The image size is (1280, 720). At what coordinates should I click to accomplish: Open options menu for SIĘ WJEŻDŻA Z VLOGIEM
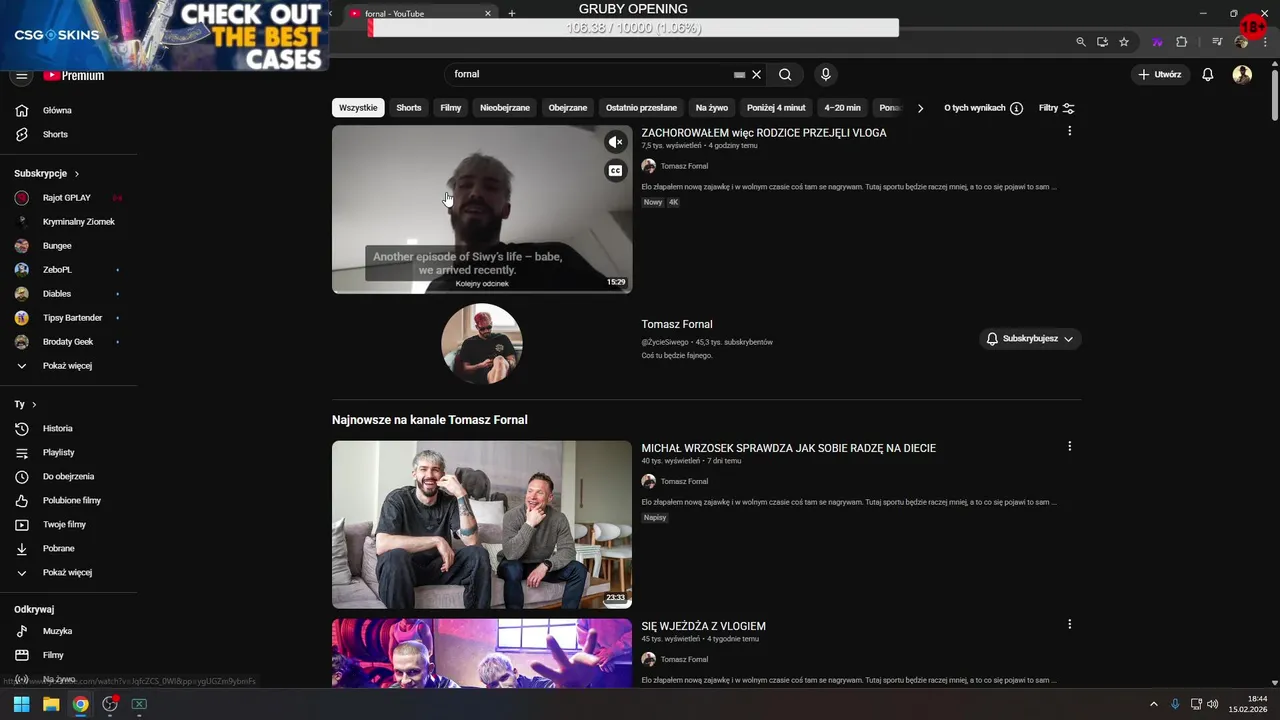(x=1069, y=624)
